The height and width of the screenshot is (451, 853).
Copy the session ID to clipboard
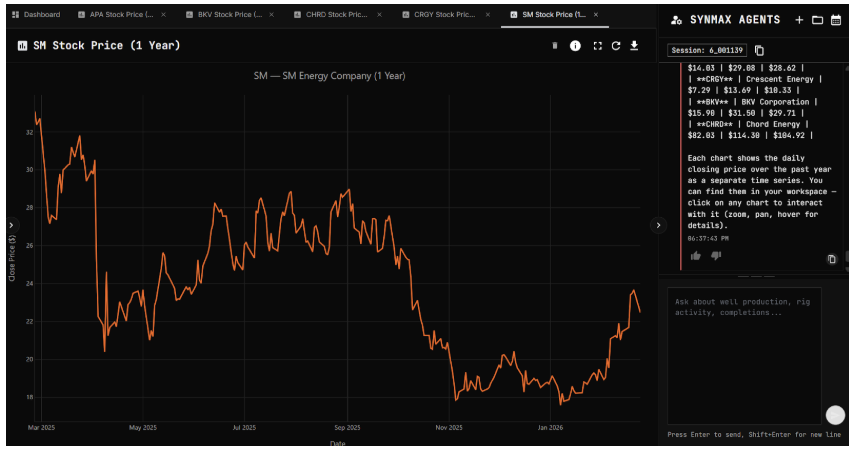[760, 51]
